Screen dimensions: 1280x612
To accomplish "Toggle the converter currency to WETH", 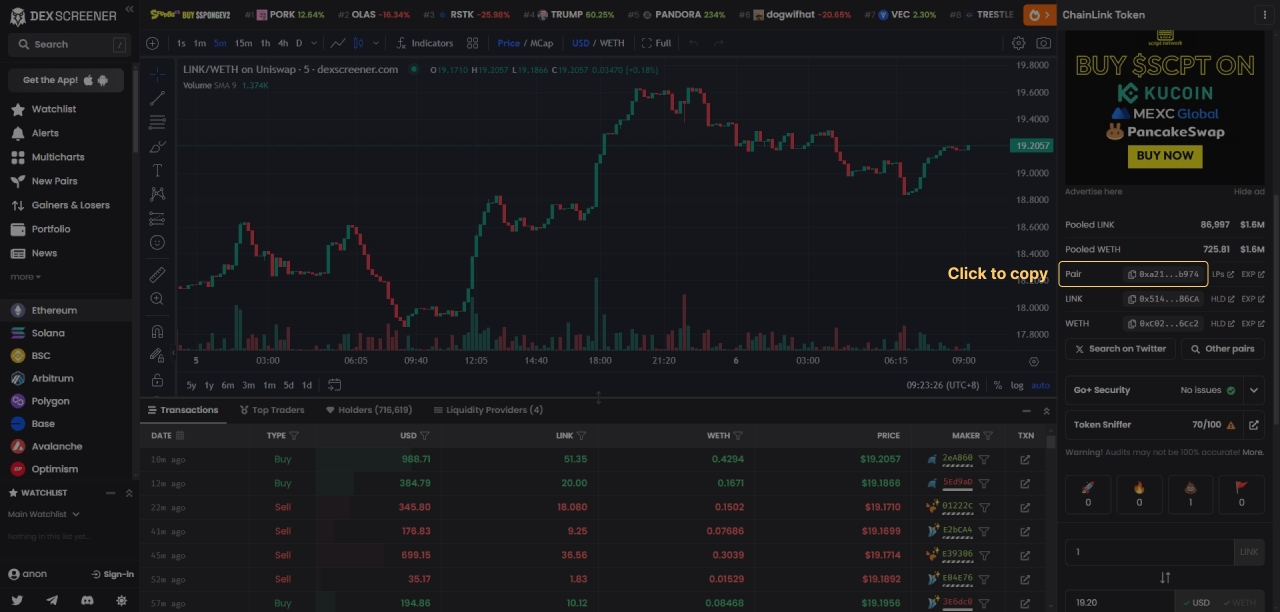I will [x=1240, y=603].
